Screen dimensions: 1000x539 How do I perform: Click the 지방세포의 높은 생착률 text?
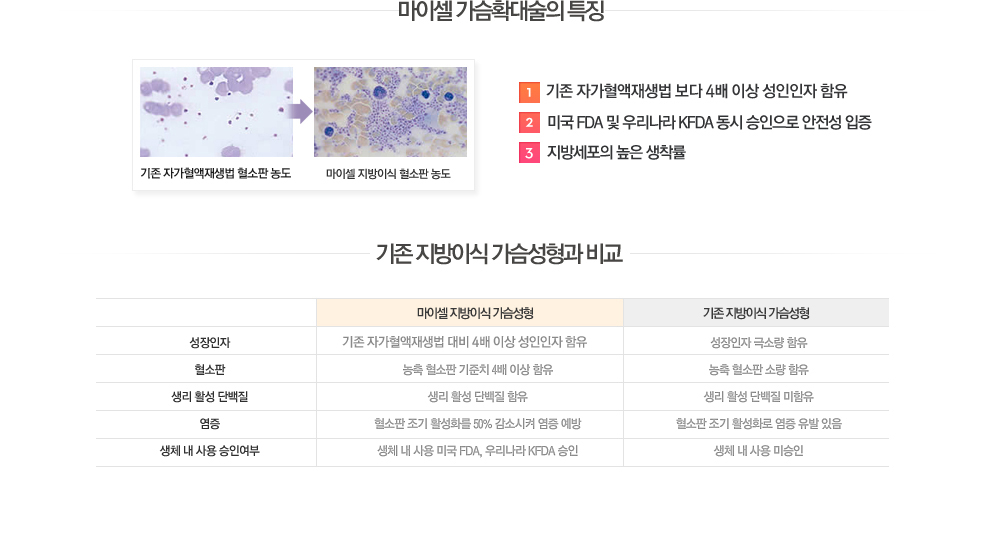pyautogui.click(x=615, y=153)
